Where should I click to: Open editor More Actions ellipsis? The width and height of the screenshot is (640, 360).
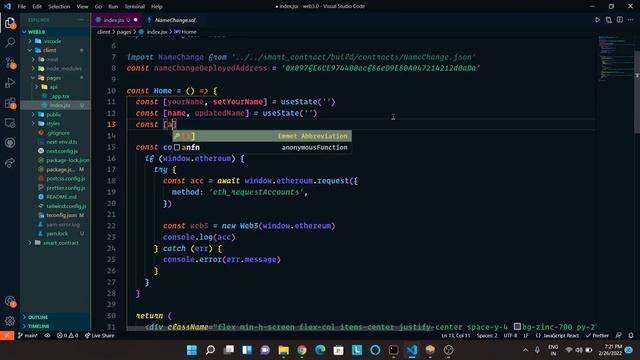click(x=631, y=20)
